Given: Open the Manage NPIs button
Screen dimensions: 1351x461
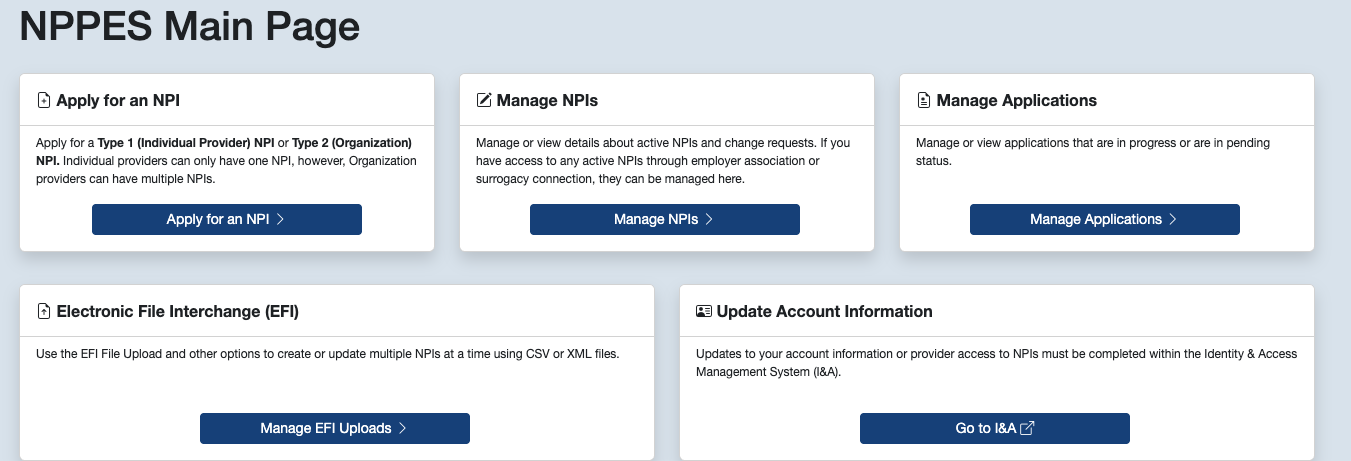Looking at the screenshot, I should [x=665, y=219].
